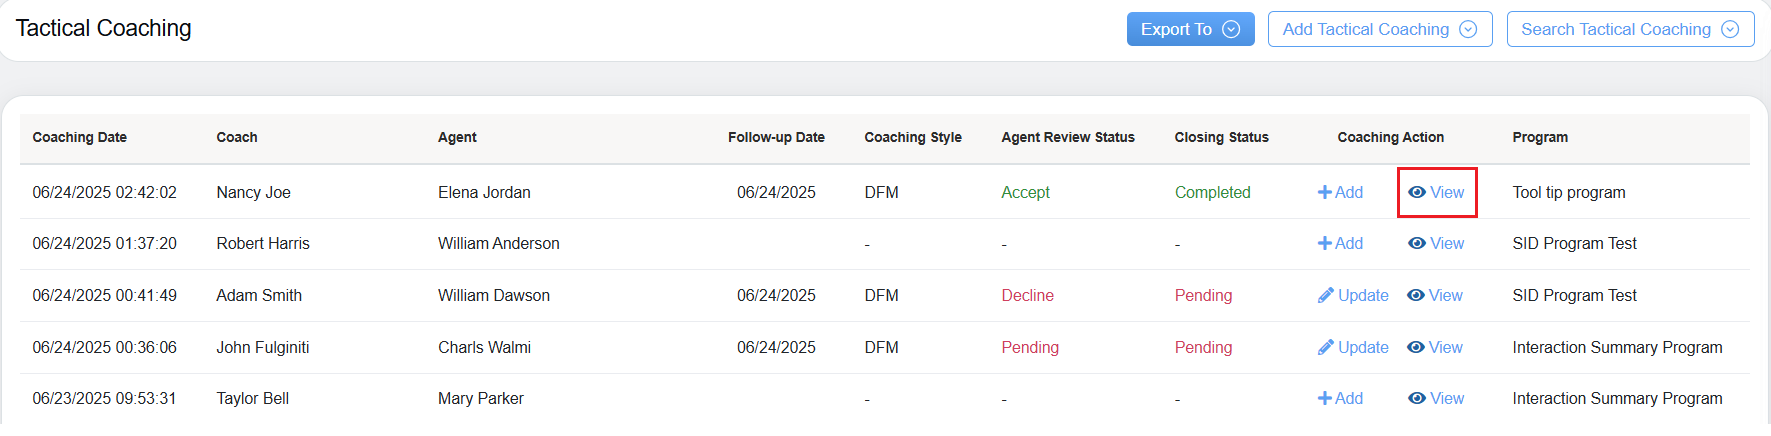This screenshot has width=1771, height=436.
Task: Expand Search Tactical Coaching panel
Action: (1630, 29)
